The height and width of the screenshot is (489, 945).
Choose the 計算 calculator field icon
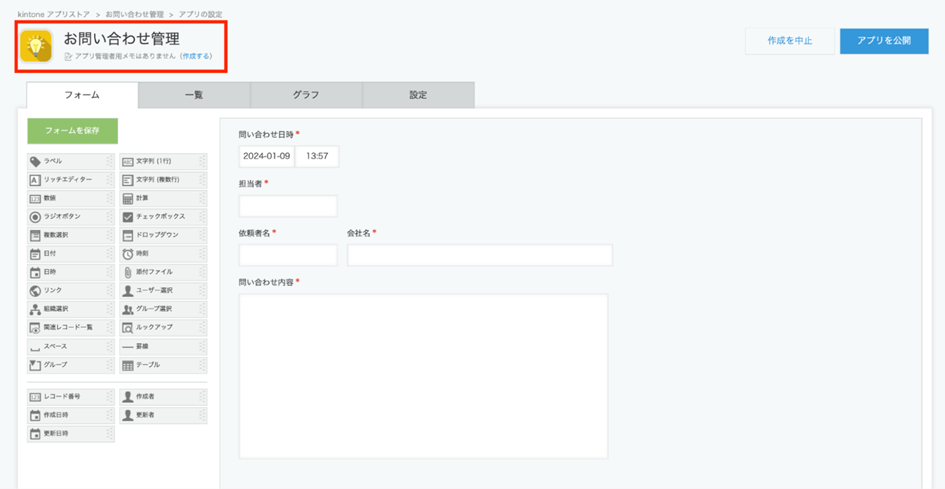click(128, 198)
